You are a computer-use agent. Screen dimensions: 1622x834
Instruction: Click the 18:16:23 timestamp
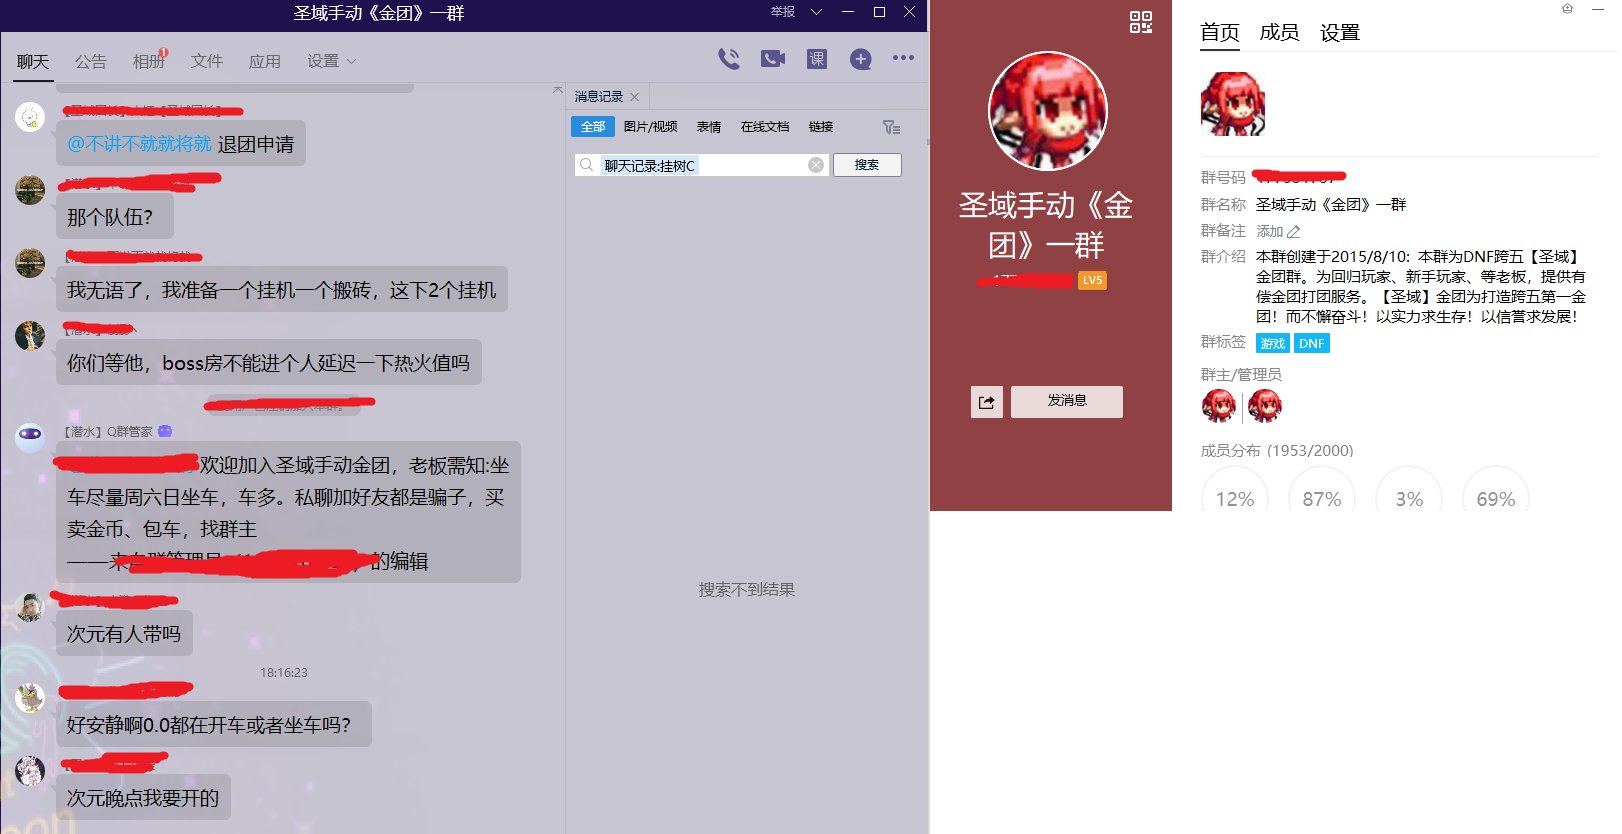pyautogui.click(x=284, y=673)
